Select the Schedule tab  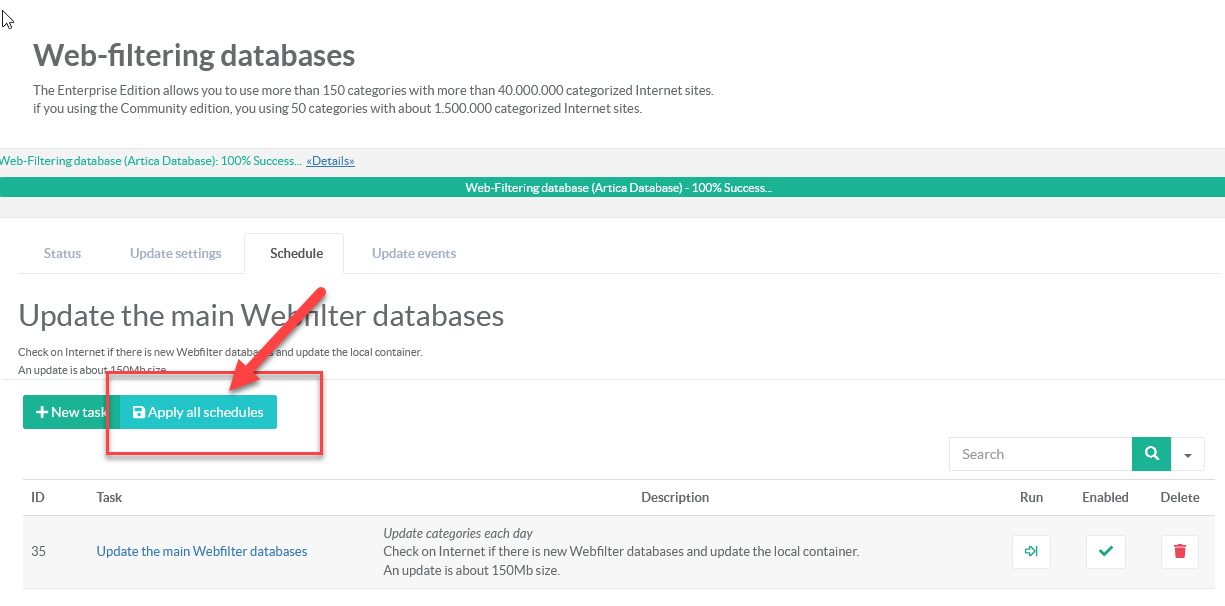click(x=296, y=254)
